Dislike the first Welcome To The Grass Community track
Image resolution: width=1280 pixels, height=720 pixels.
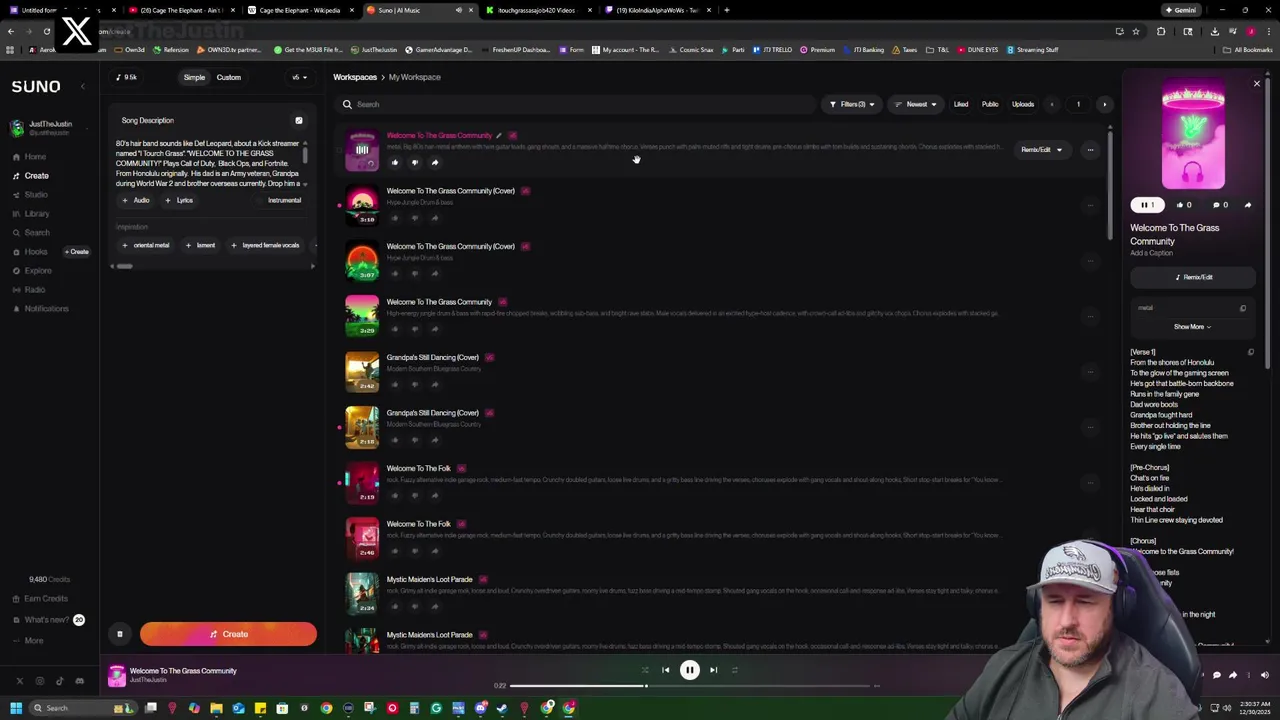[x=414, y=162]
